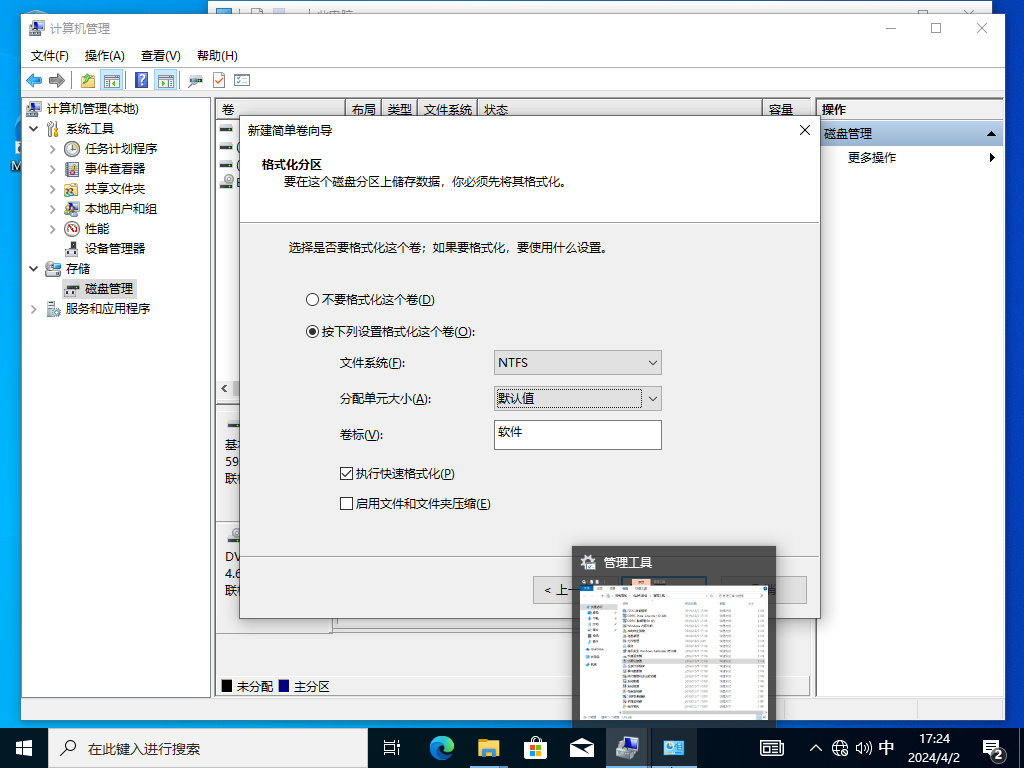This screenshot has height=768, width=1024.
Task: Click the blue Back arrow in toolbar
Action: tap(34, 80)
